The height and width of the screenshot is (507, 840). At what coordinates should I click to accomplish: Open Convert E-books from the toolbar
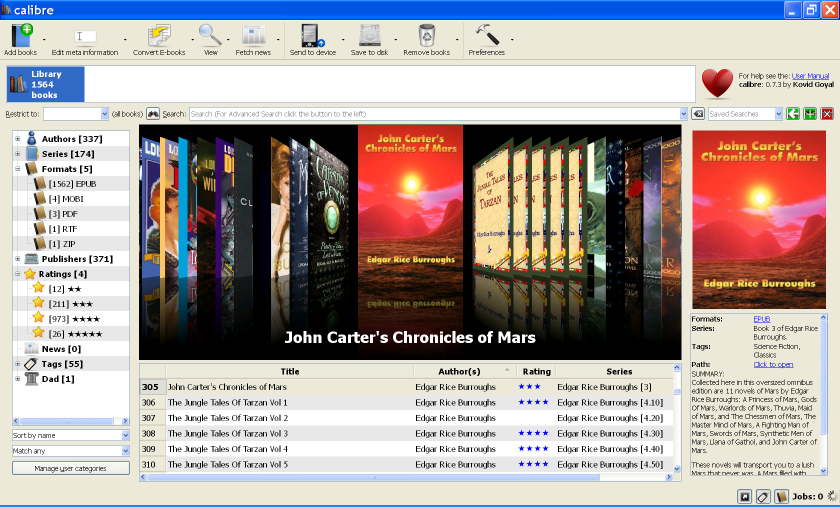[159, 35]
